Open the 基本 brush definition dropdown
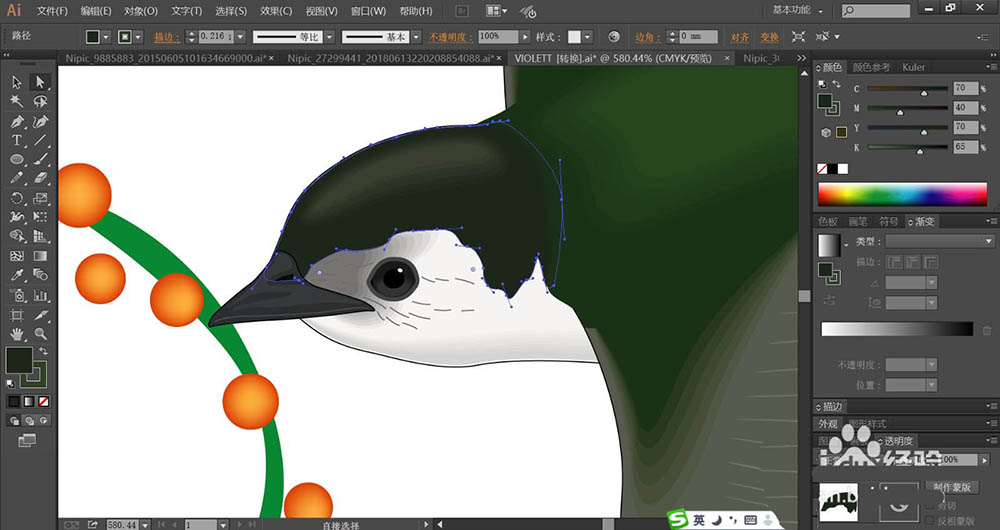 click(416, 37)
